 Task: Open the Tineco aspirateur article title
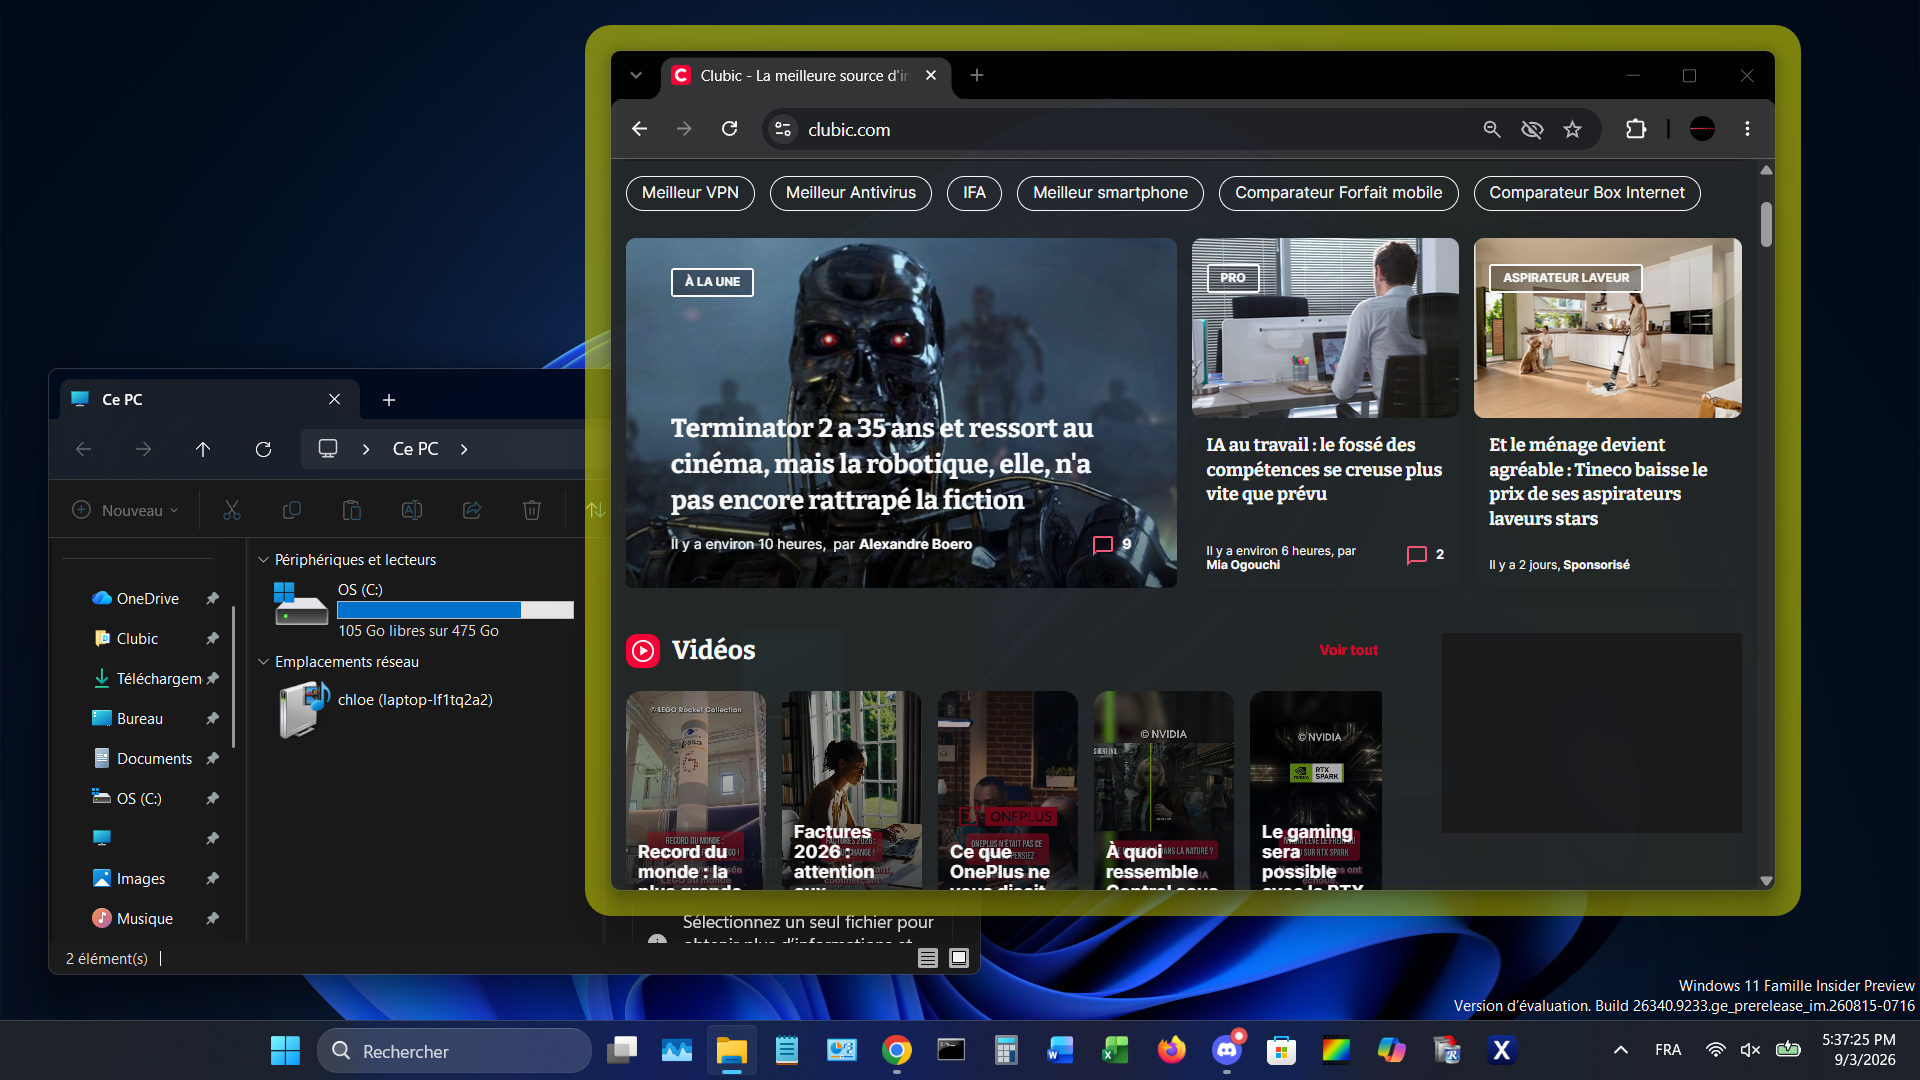pyautogui.click(x=1598, y=482)
